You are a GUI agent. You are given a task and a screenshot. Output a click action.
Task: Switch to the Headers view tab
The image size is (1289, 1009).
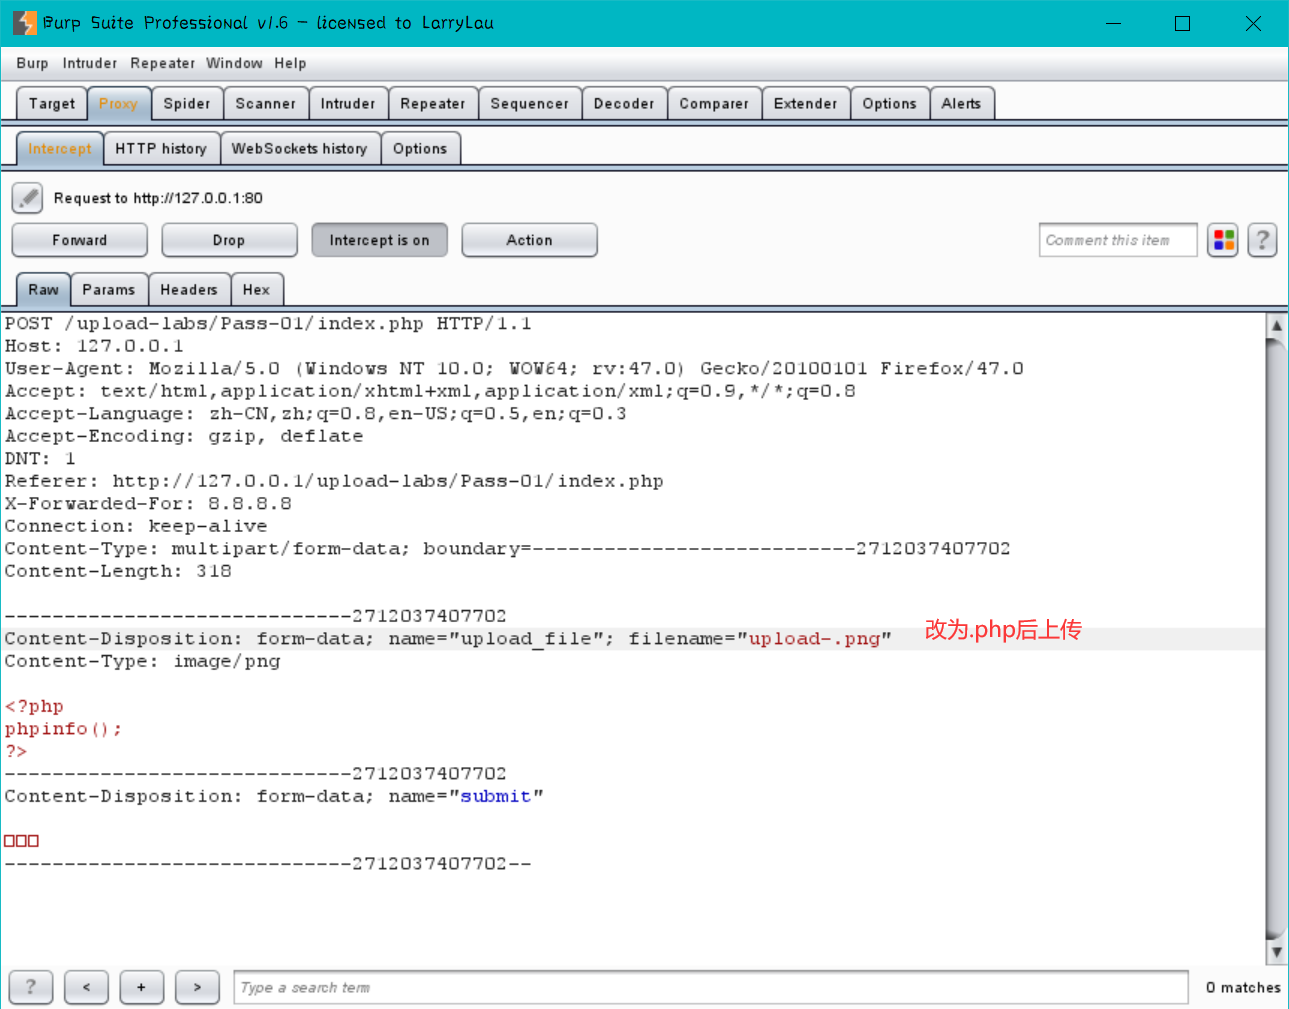[x=189, y=290]
